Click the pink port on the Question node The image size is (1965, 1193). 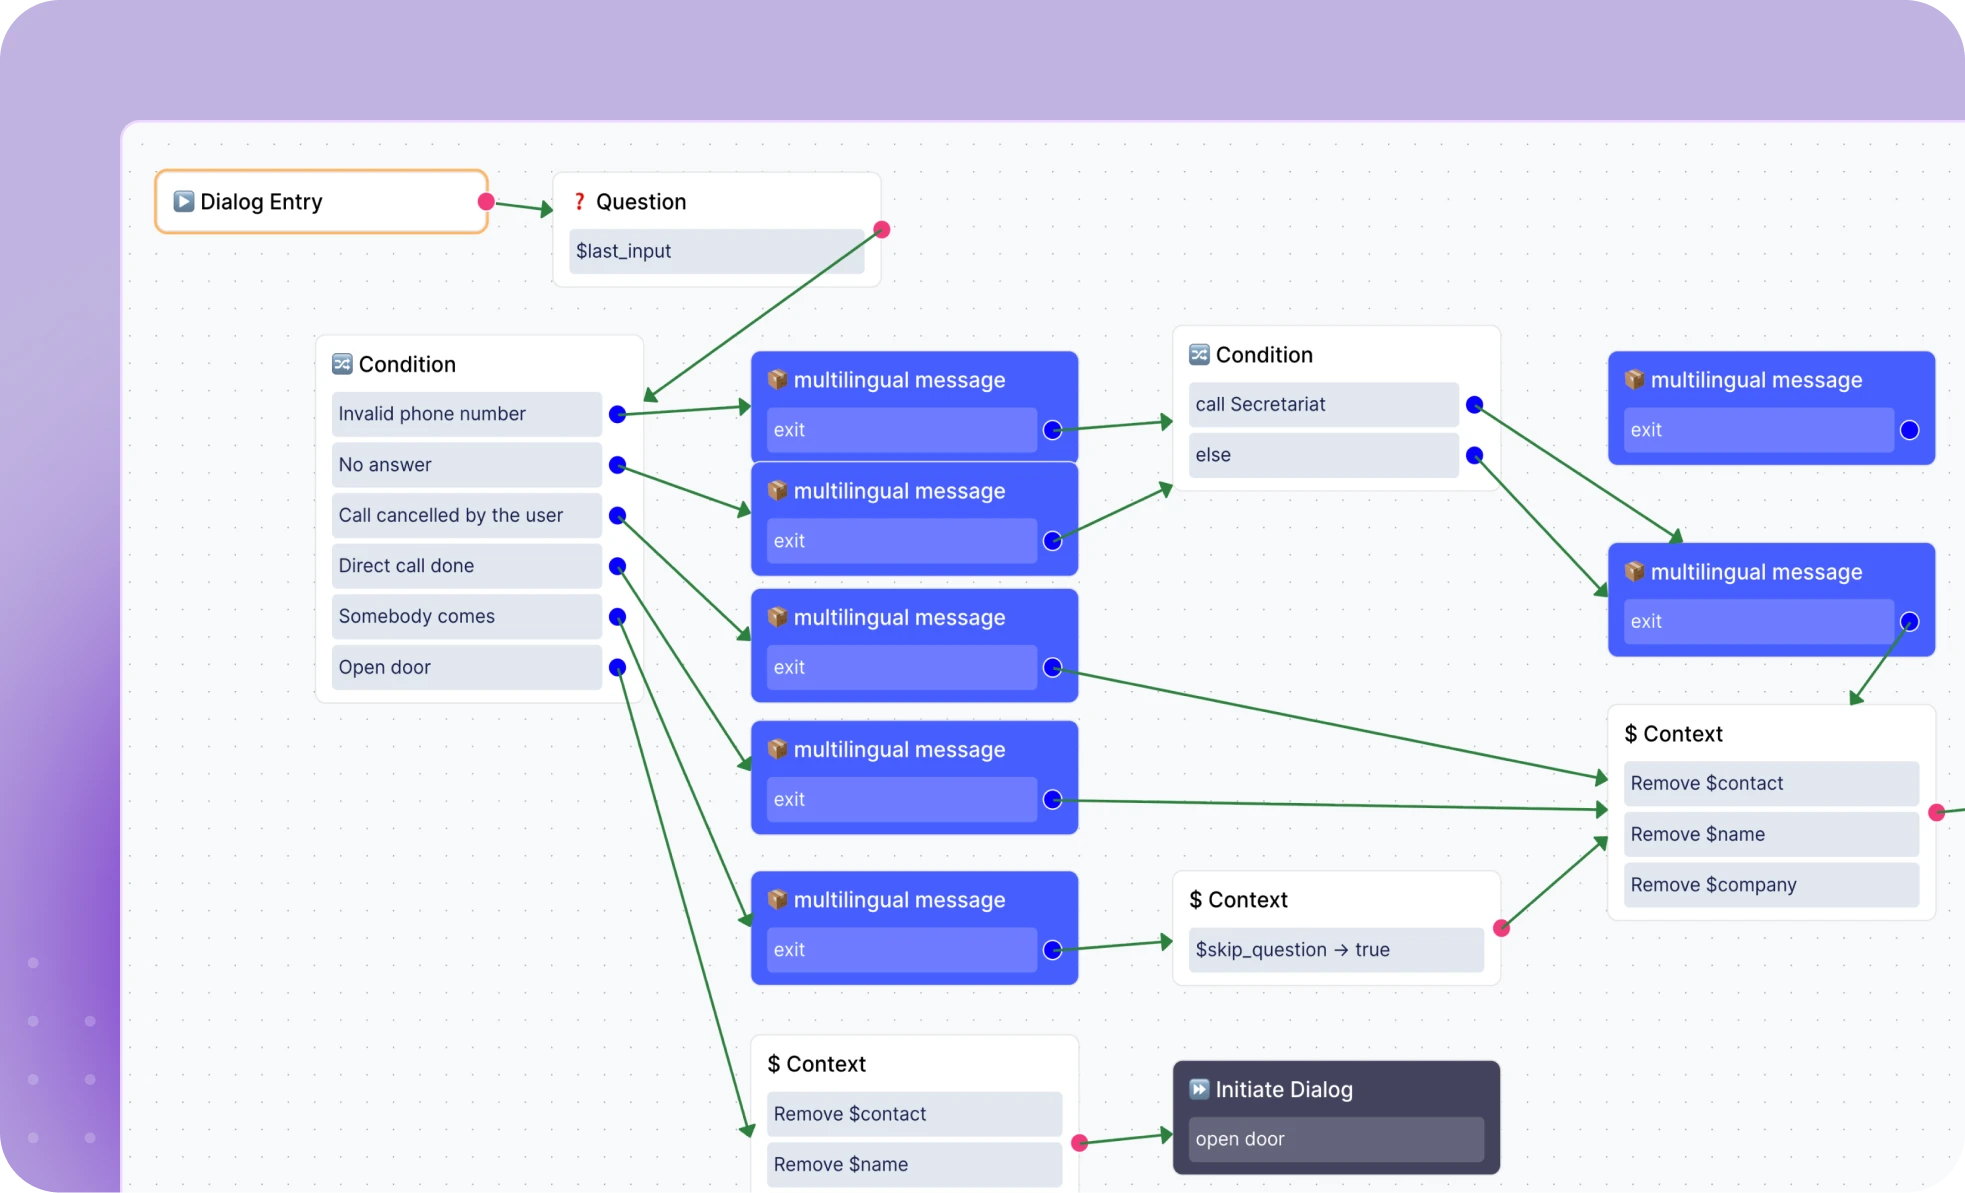point(882,230)
